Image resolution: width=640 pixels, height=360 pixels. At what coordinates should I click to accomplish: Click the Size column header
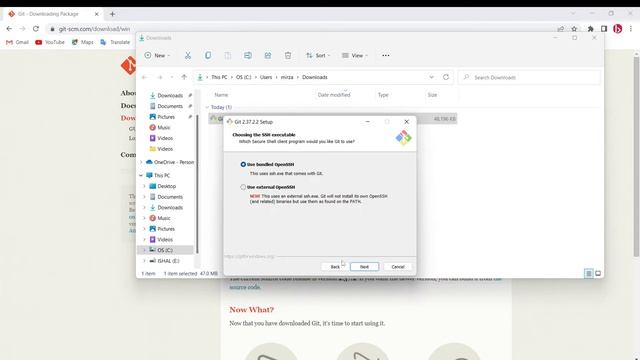coord(432,95)
